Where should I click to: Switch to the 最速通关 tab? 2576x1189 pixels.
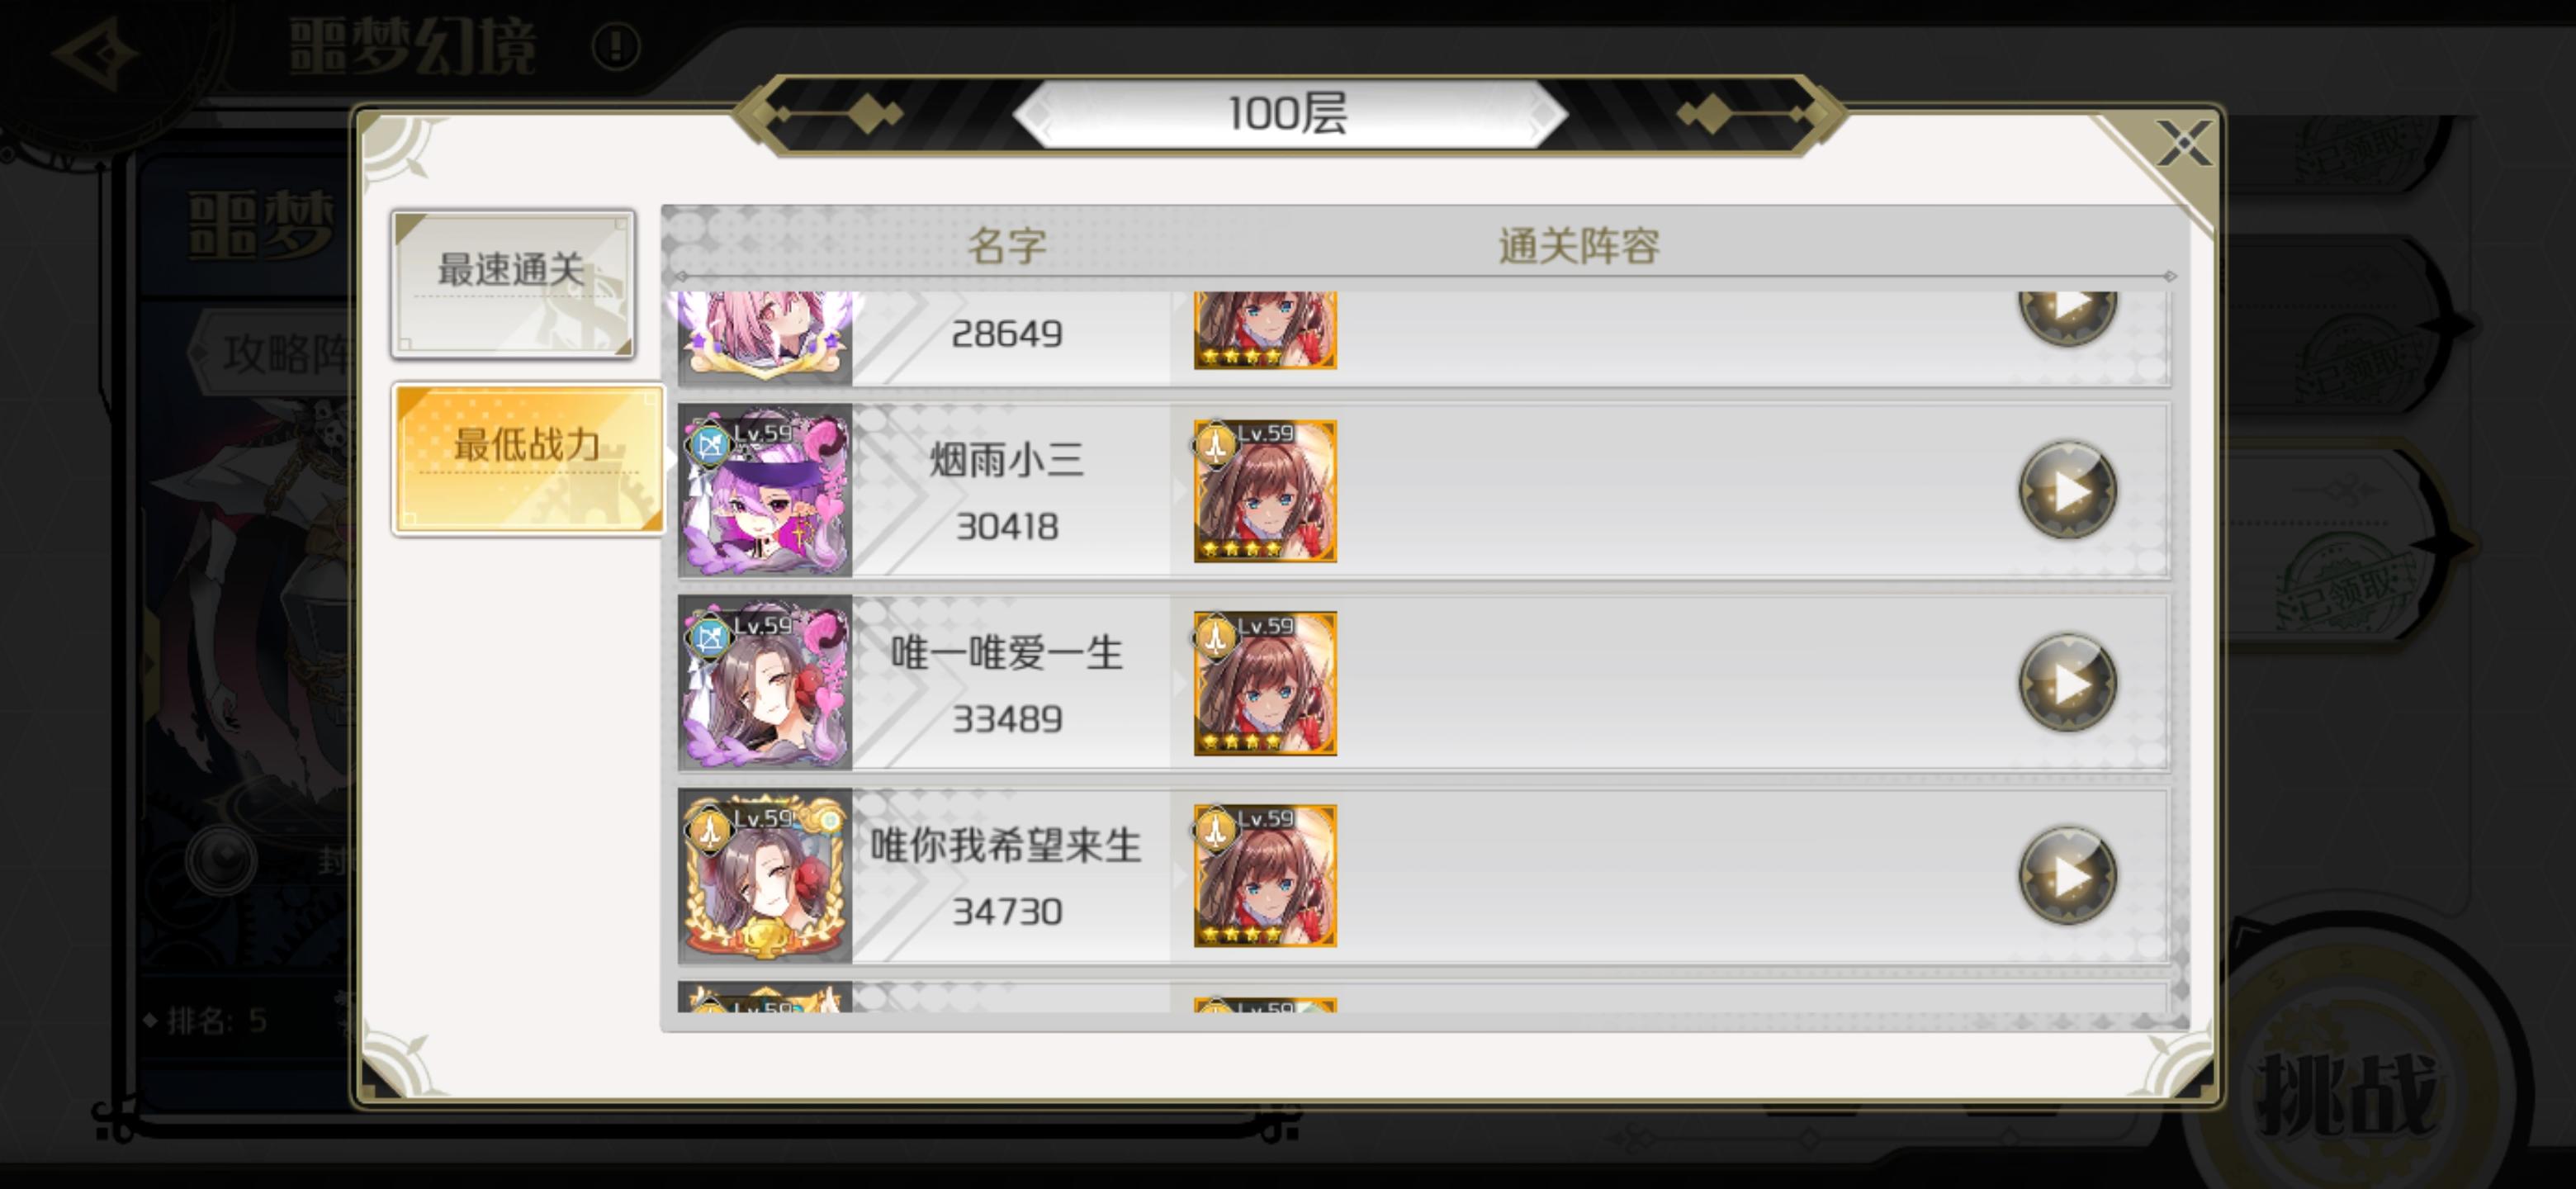(x=513, y=284)
